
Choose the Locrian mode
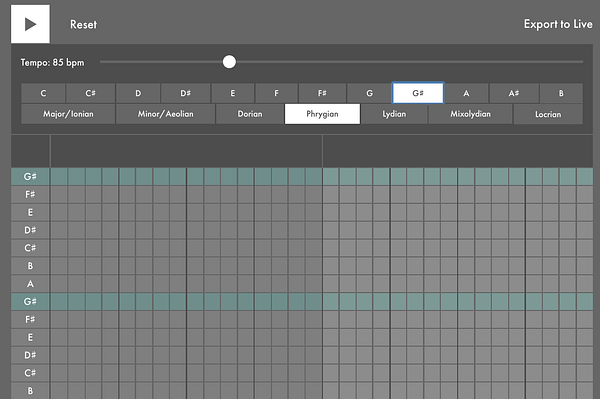(548, 114)
